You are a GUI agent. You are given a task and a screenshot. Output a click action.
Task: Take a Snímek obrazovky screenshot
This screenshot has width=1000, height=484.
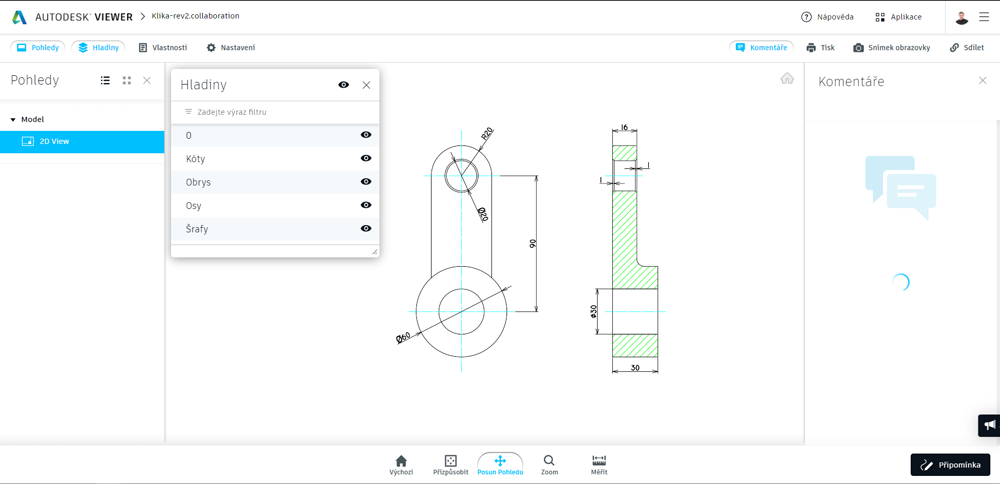click(x=892, y=47)
